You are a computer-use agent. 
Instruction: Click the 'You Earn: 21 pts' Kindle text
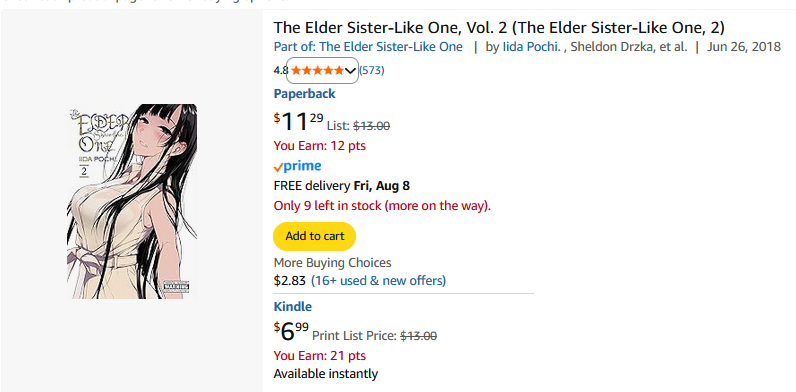[319, 356]
